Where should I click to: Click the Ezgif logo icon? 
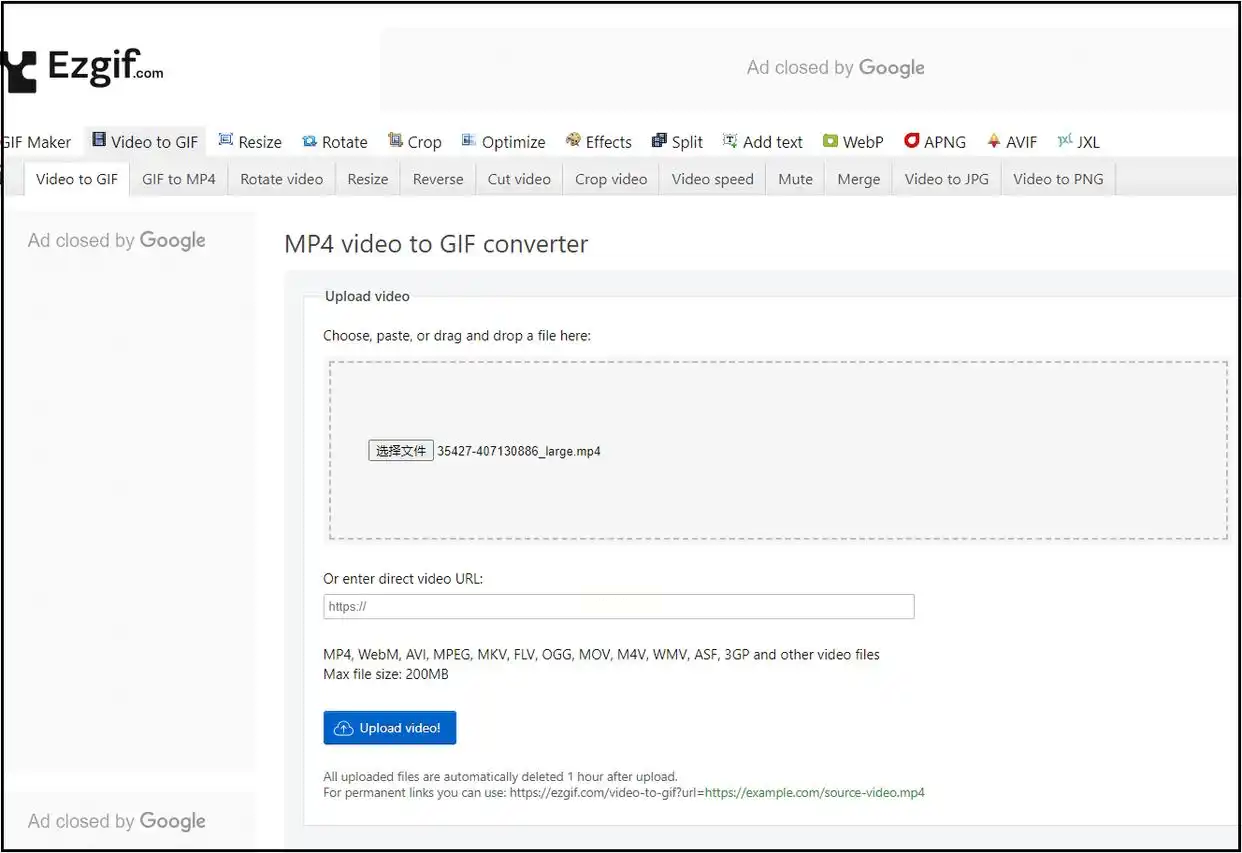click(20, 71)
